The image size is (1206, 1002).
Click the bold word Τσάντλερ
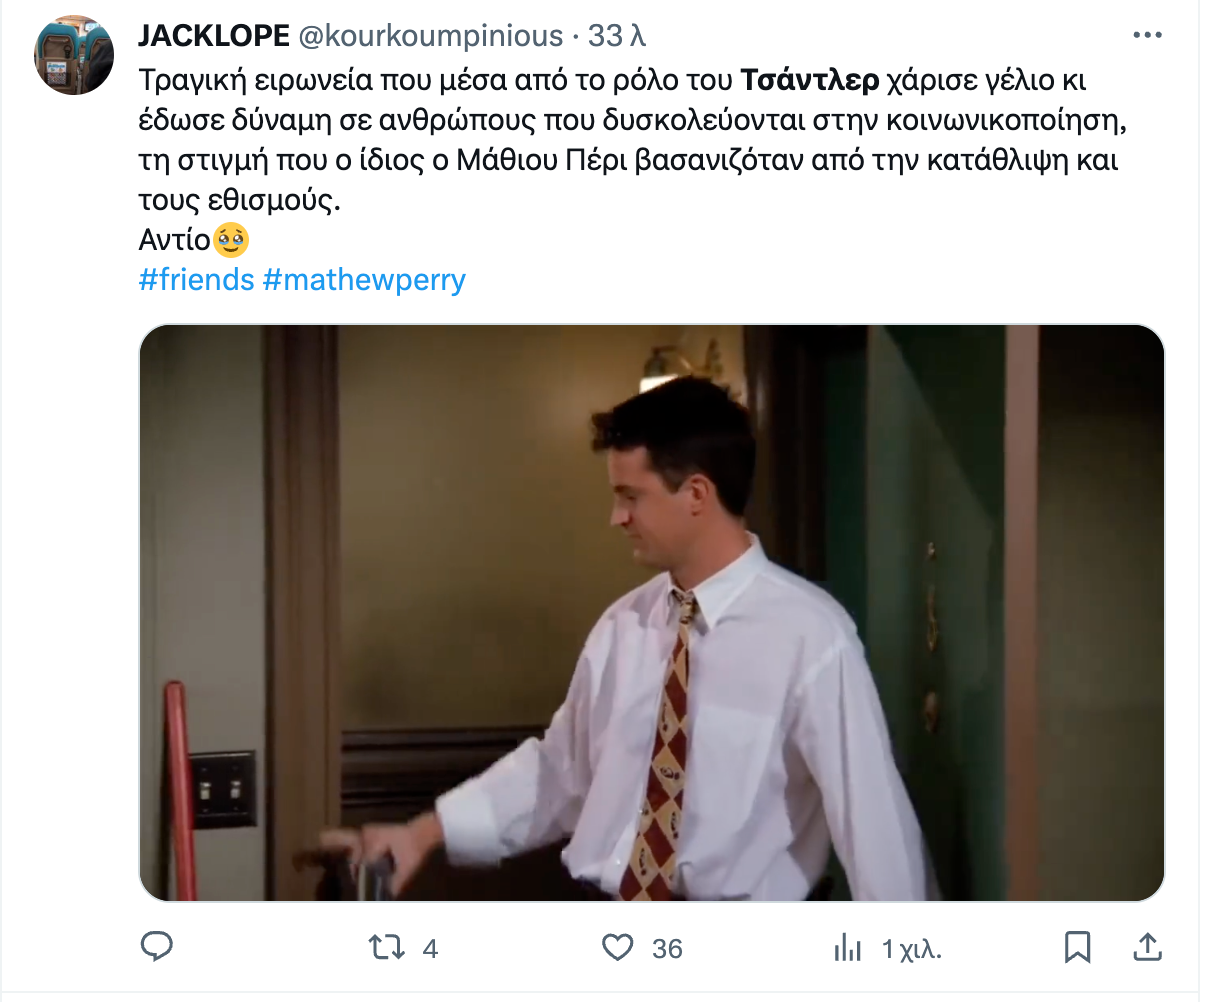(810, 79)
